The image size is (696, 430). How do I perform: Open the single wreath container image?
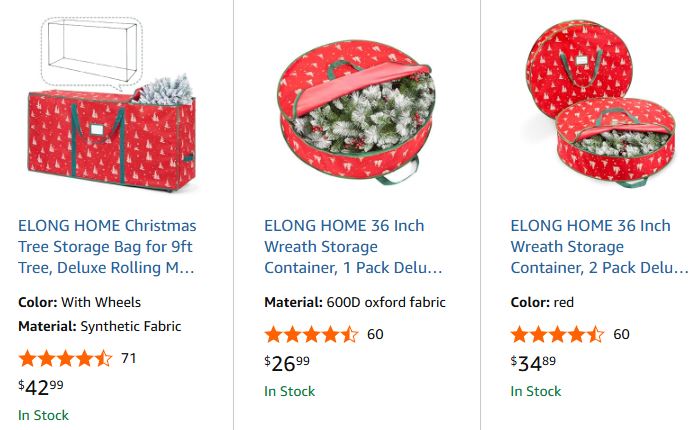(x=356, y=110)
